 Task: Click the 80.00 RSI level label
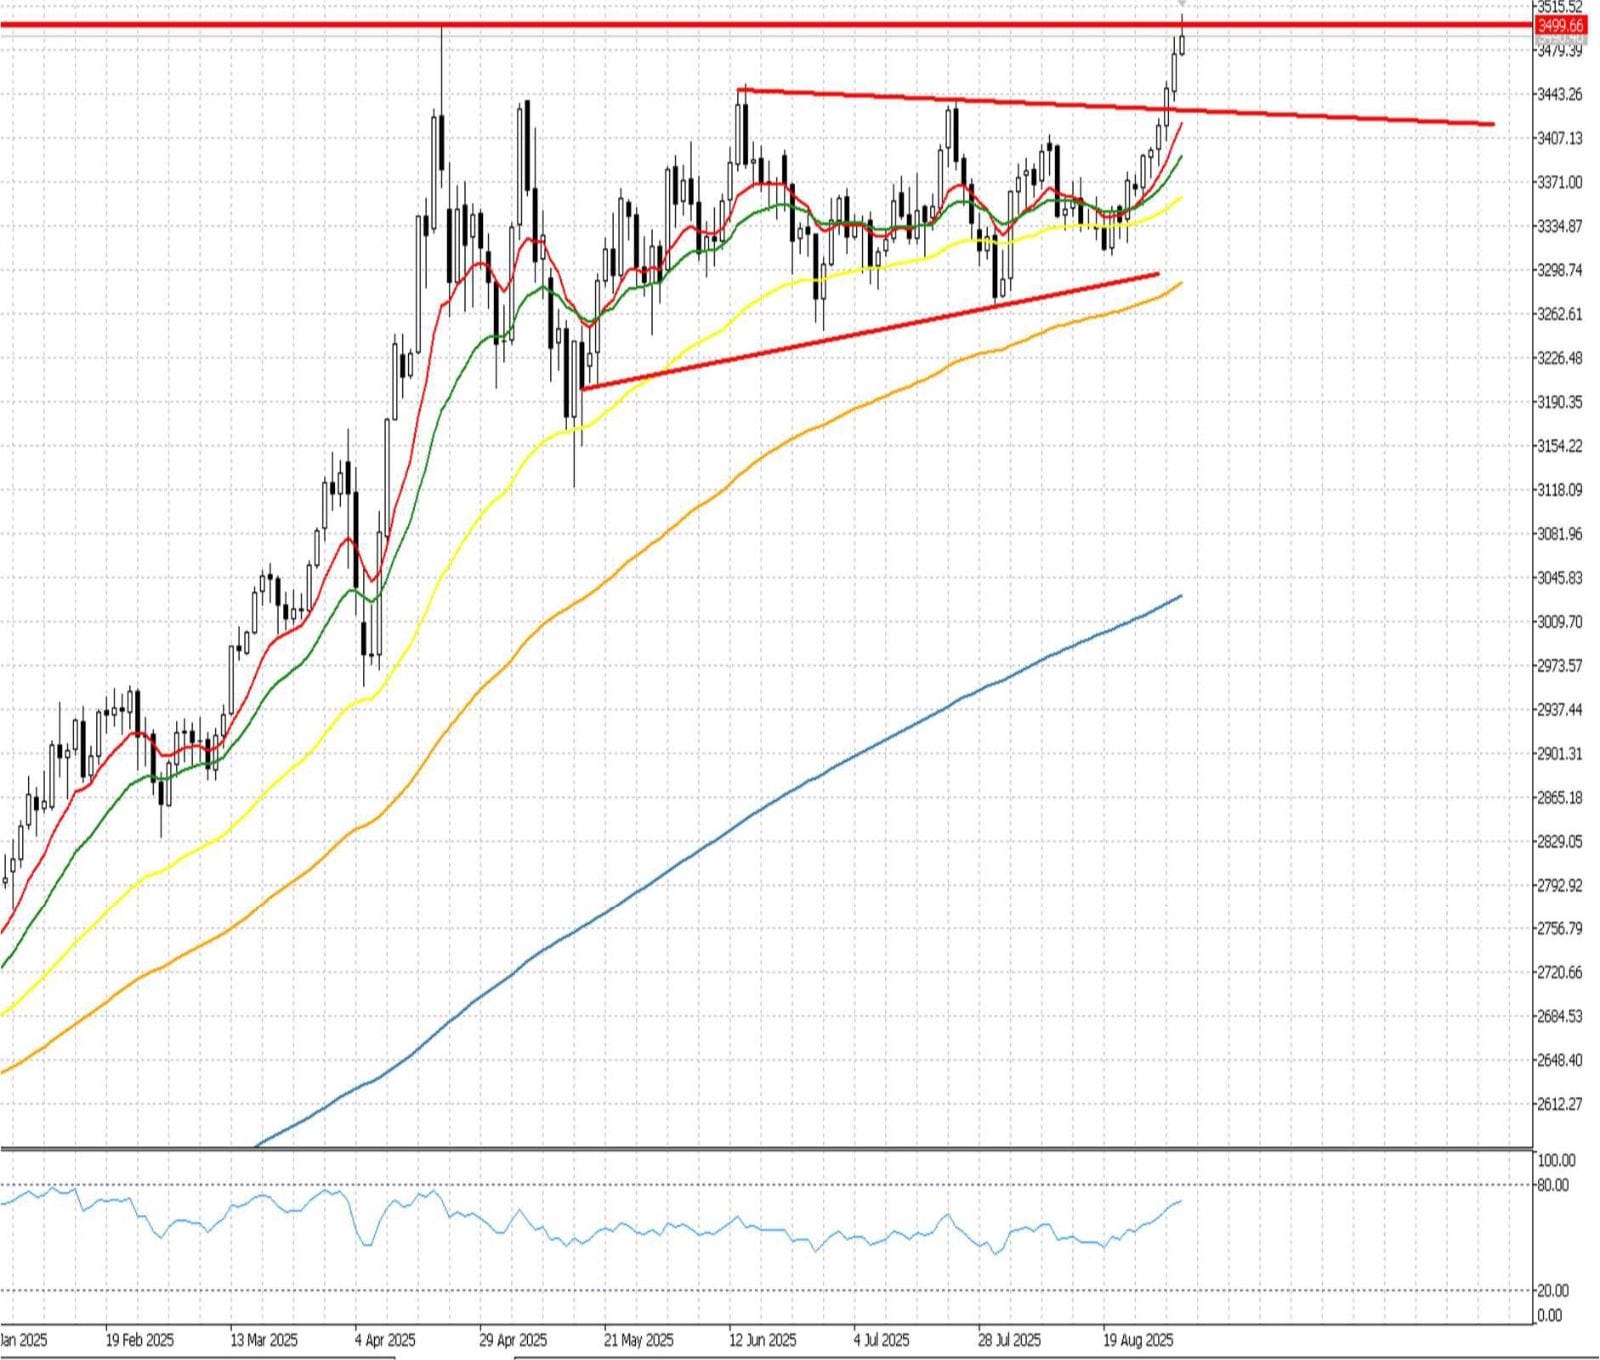pos(1553,1185)
